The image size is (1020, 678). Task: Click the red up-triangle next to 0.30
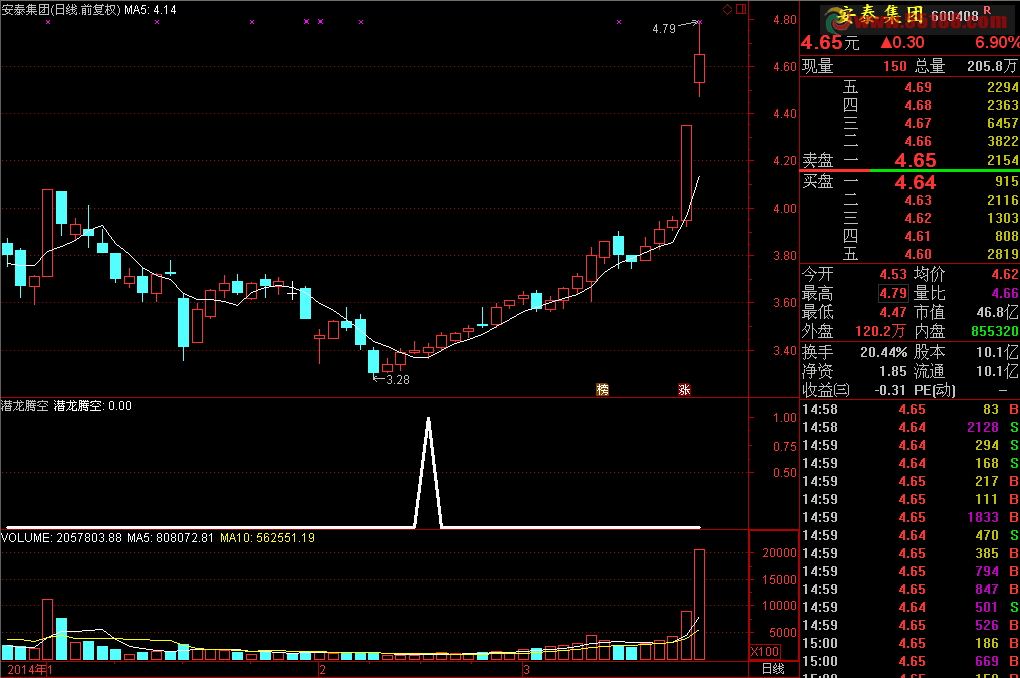coord(886,43)
